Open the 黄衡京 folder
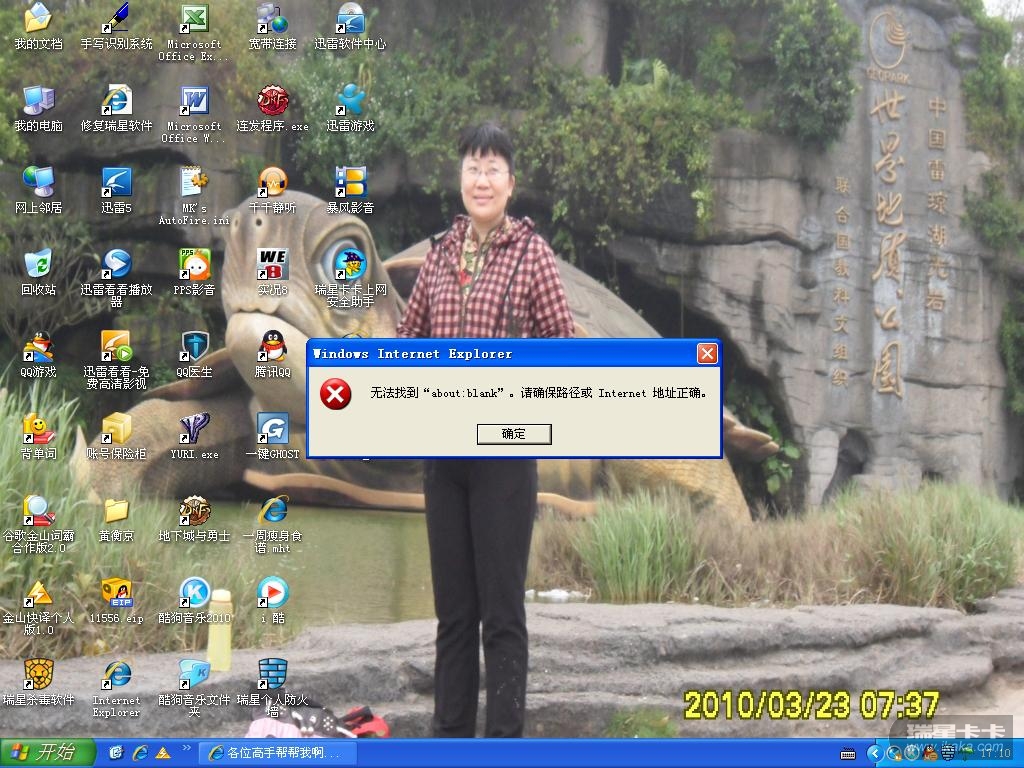Viewport: 1024px width, 768px height. coord(116,519)
